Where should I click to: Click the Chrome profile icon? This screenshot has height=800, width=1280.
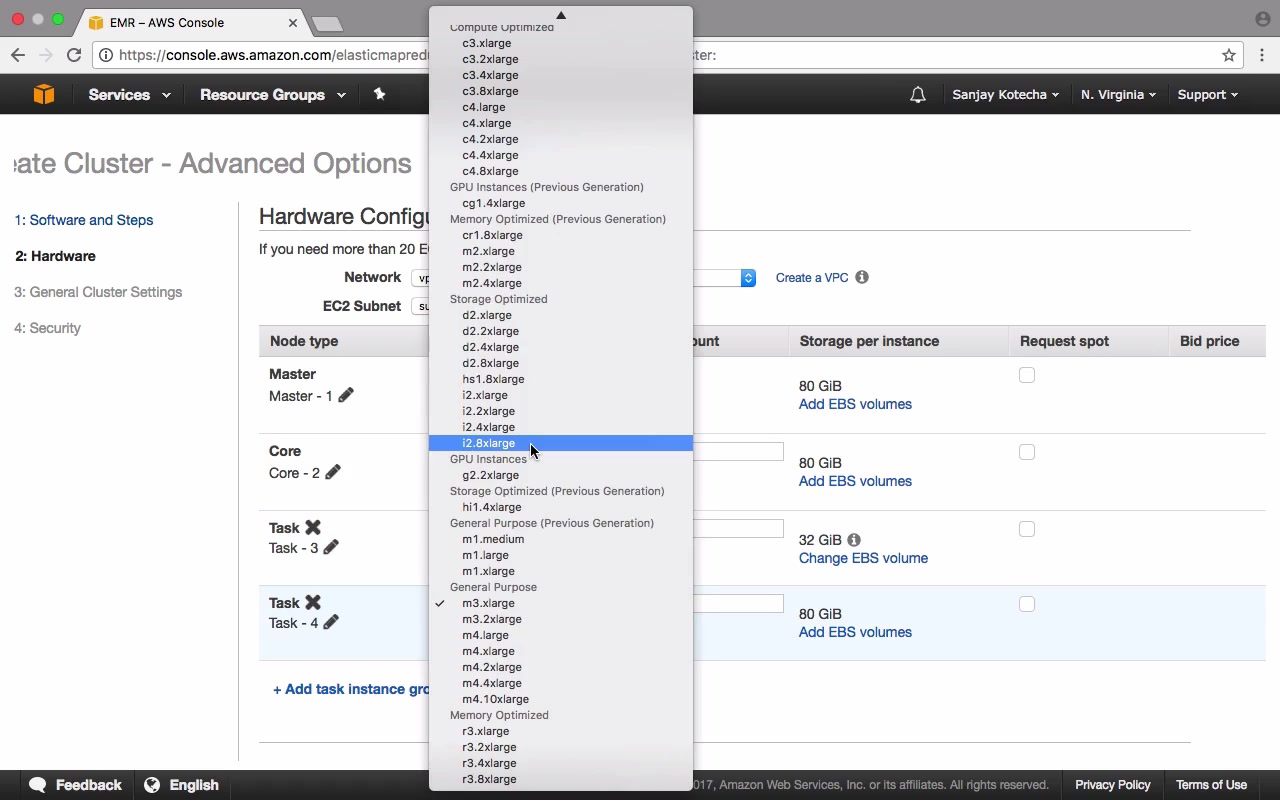(x=1263, y=19)
